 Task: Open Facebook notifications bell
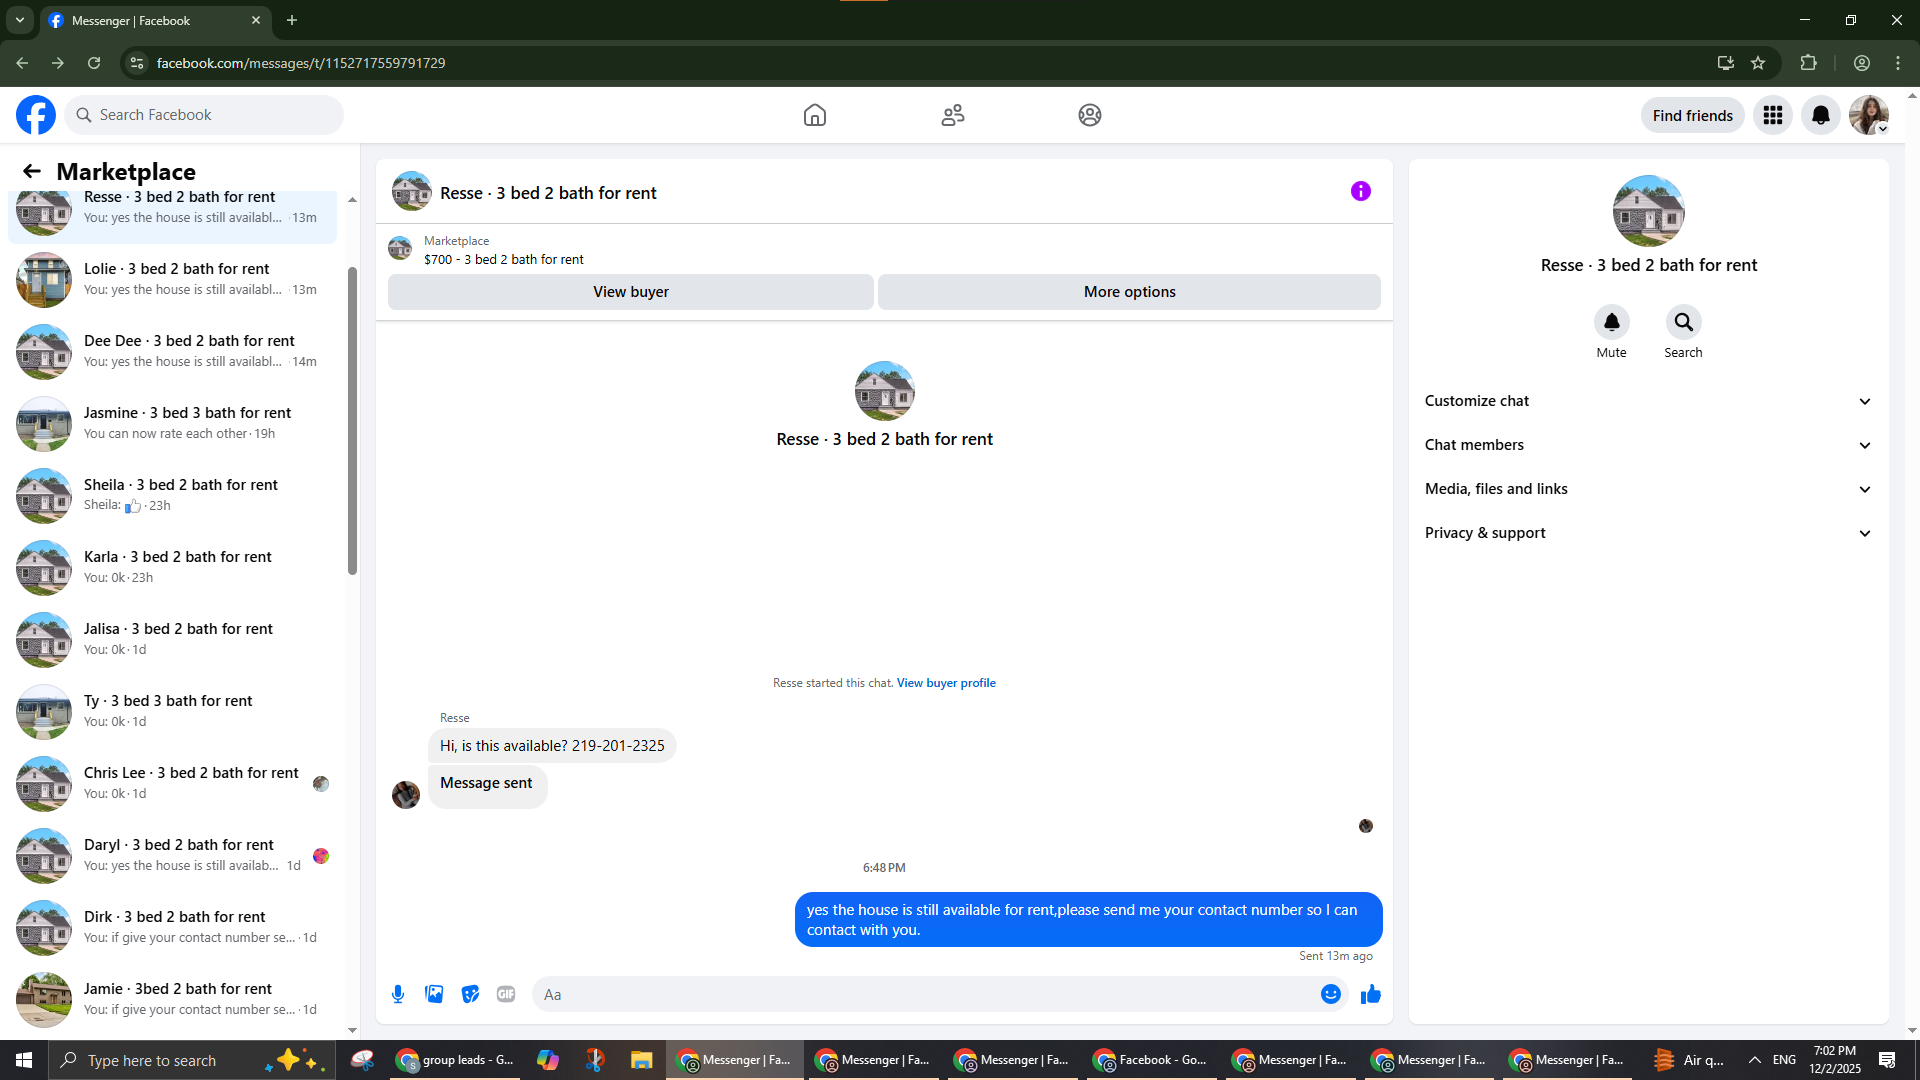point(1820,115)
